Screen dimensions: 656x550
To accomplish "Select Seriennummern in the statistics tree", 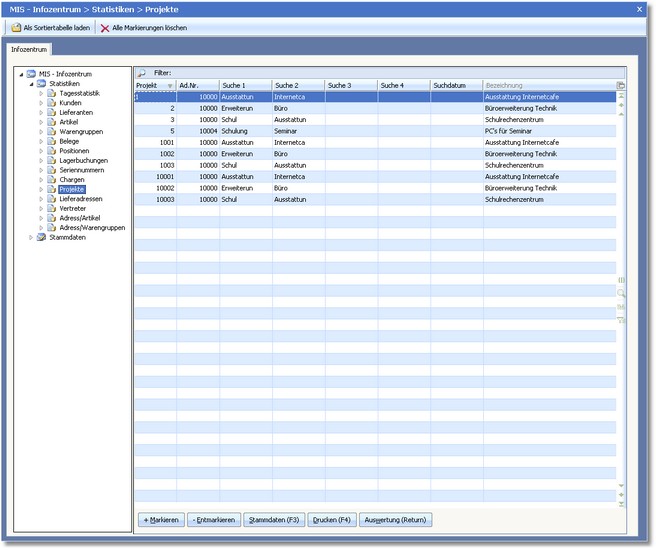I will point(83,170).
